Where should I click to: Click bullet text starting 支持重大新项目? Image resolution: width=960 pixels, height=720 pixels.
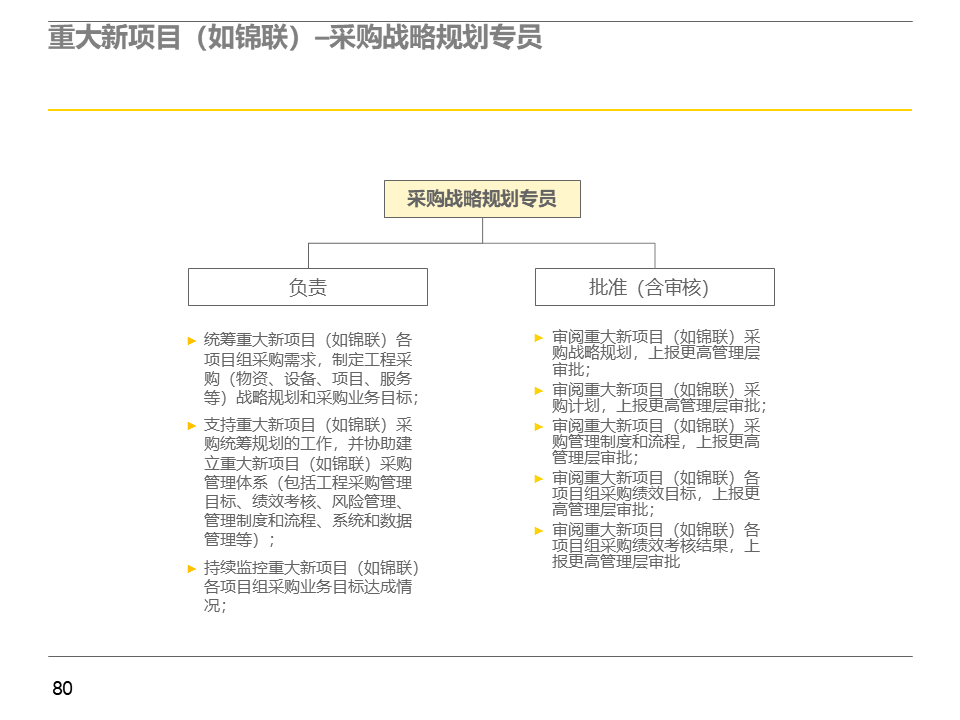point(309,482)
